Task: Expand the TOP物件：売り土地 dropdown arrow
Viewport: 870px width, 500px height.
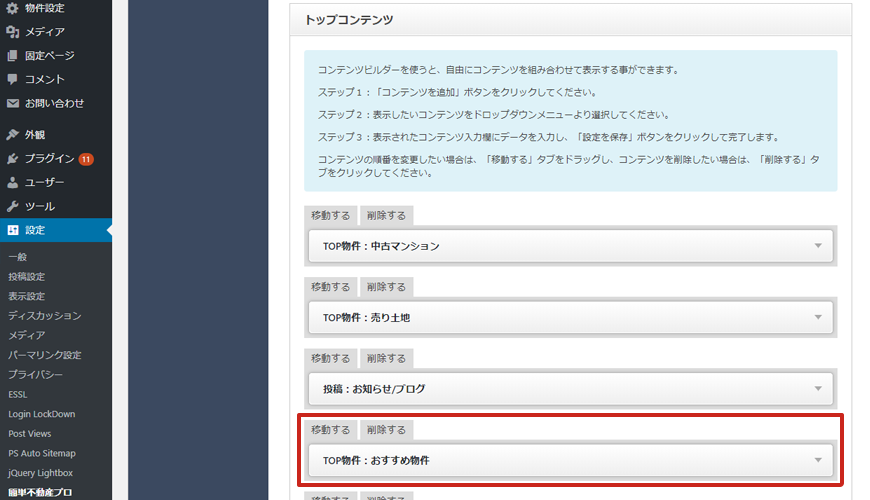Action: (x=817, y=317)
